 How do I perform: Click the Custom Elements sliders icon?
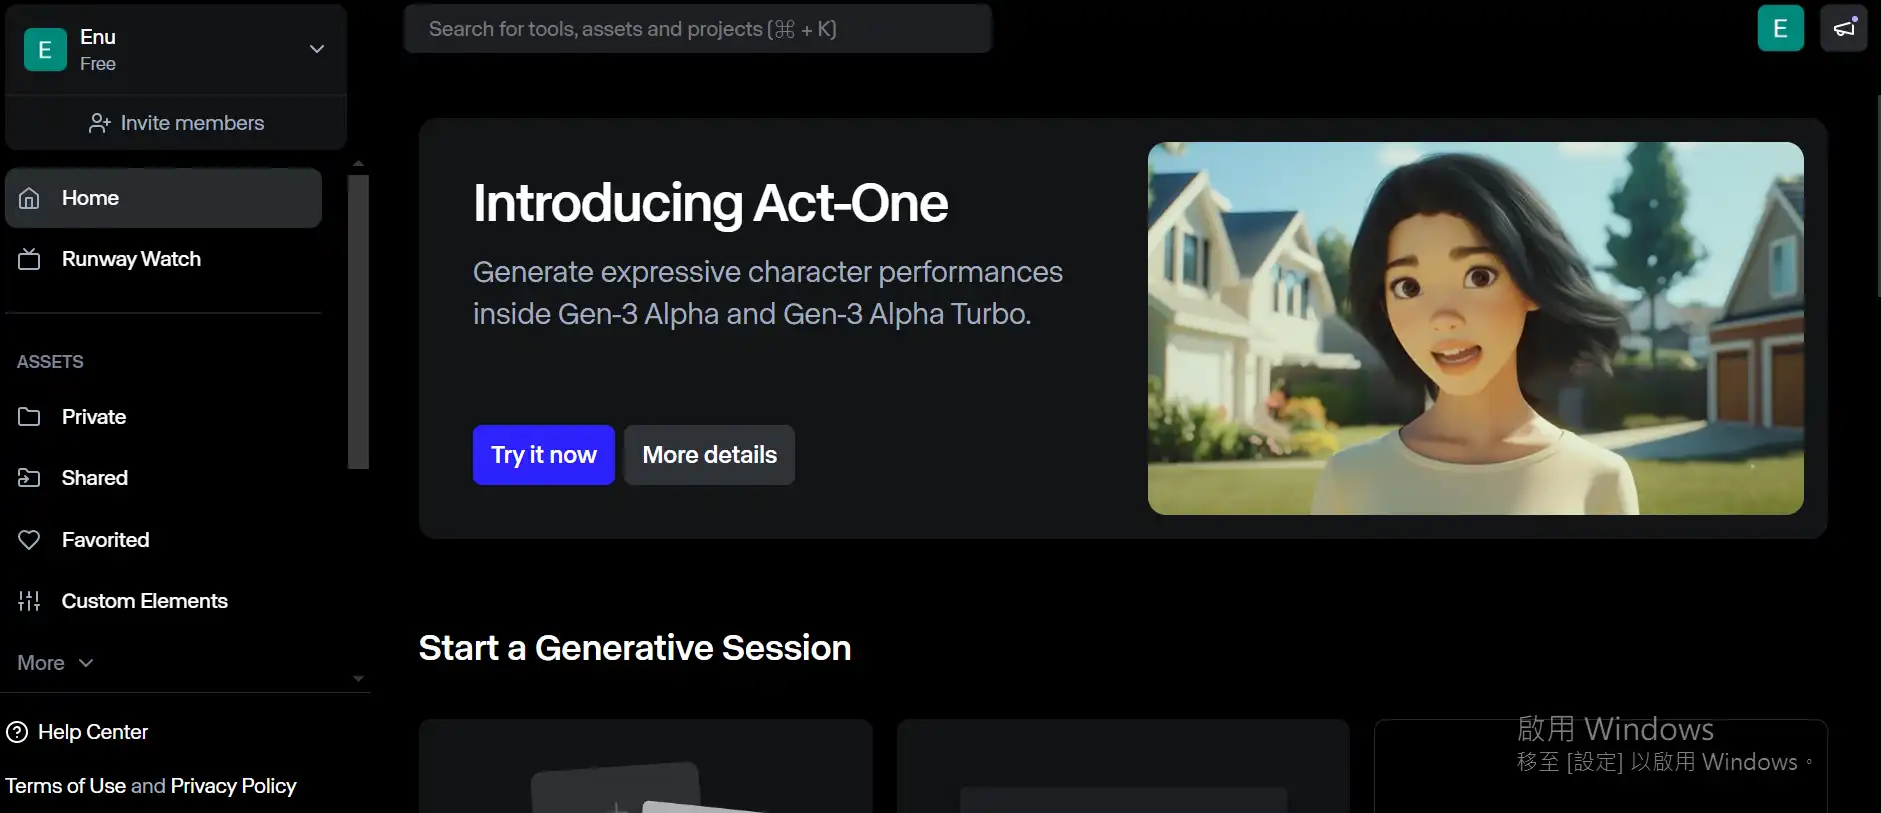(x=30, y=601)
